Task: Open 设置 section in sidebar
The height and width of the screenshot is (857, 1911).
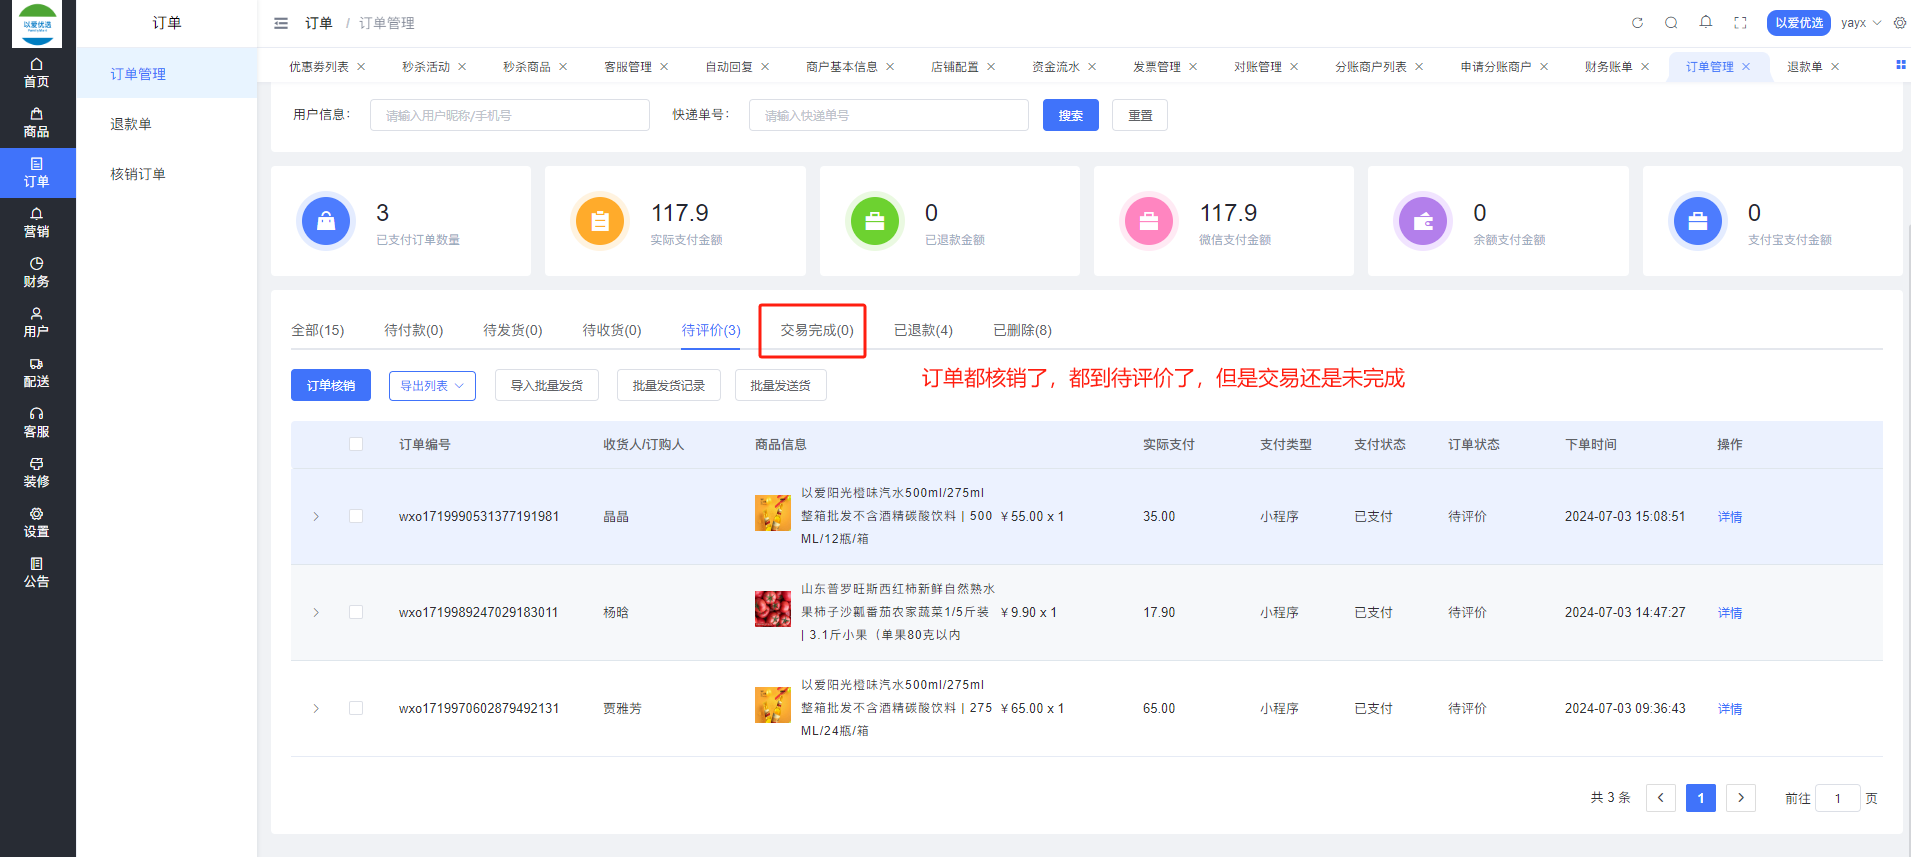Action: click(37, 523)
